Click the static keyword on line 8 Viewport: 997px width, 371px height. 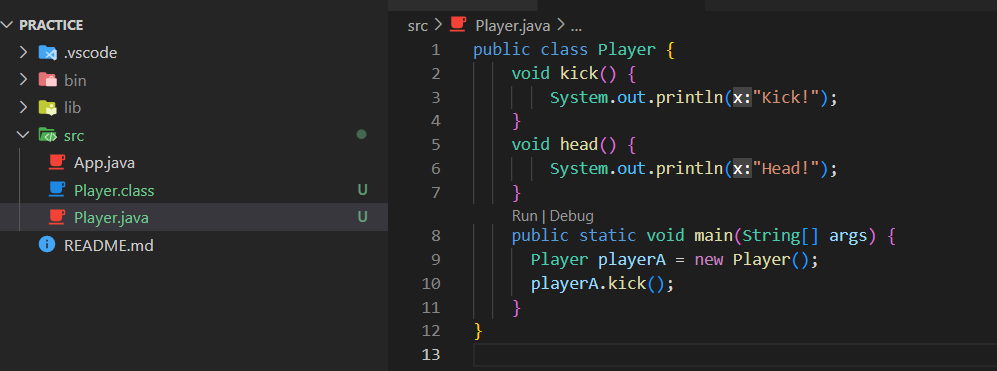[607, 236]
